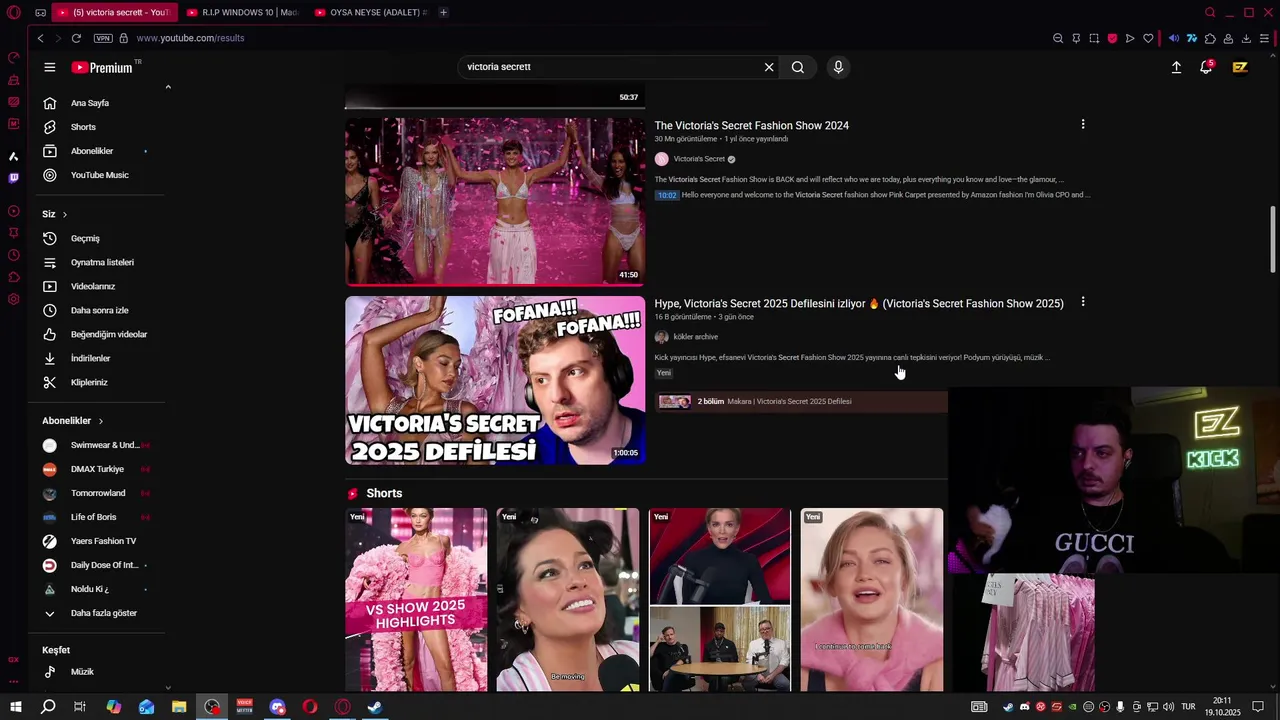Screen dimensions: 1280x720
Task: Play VICTORIA'S SECRET 2025 DEFILESI thumbnail
Action: [495, 380]
